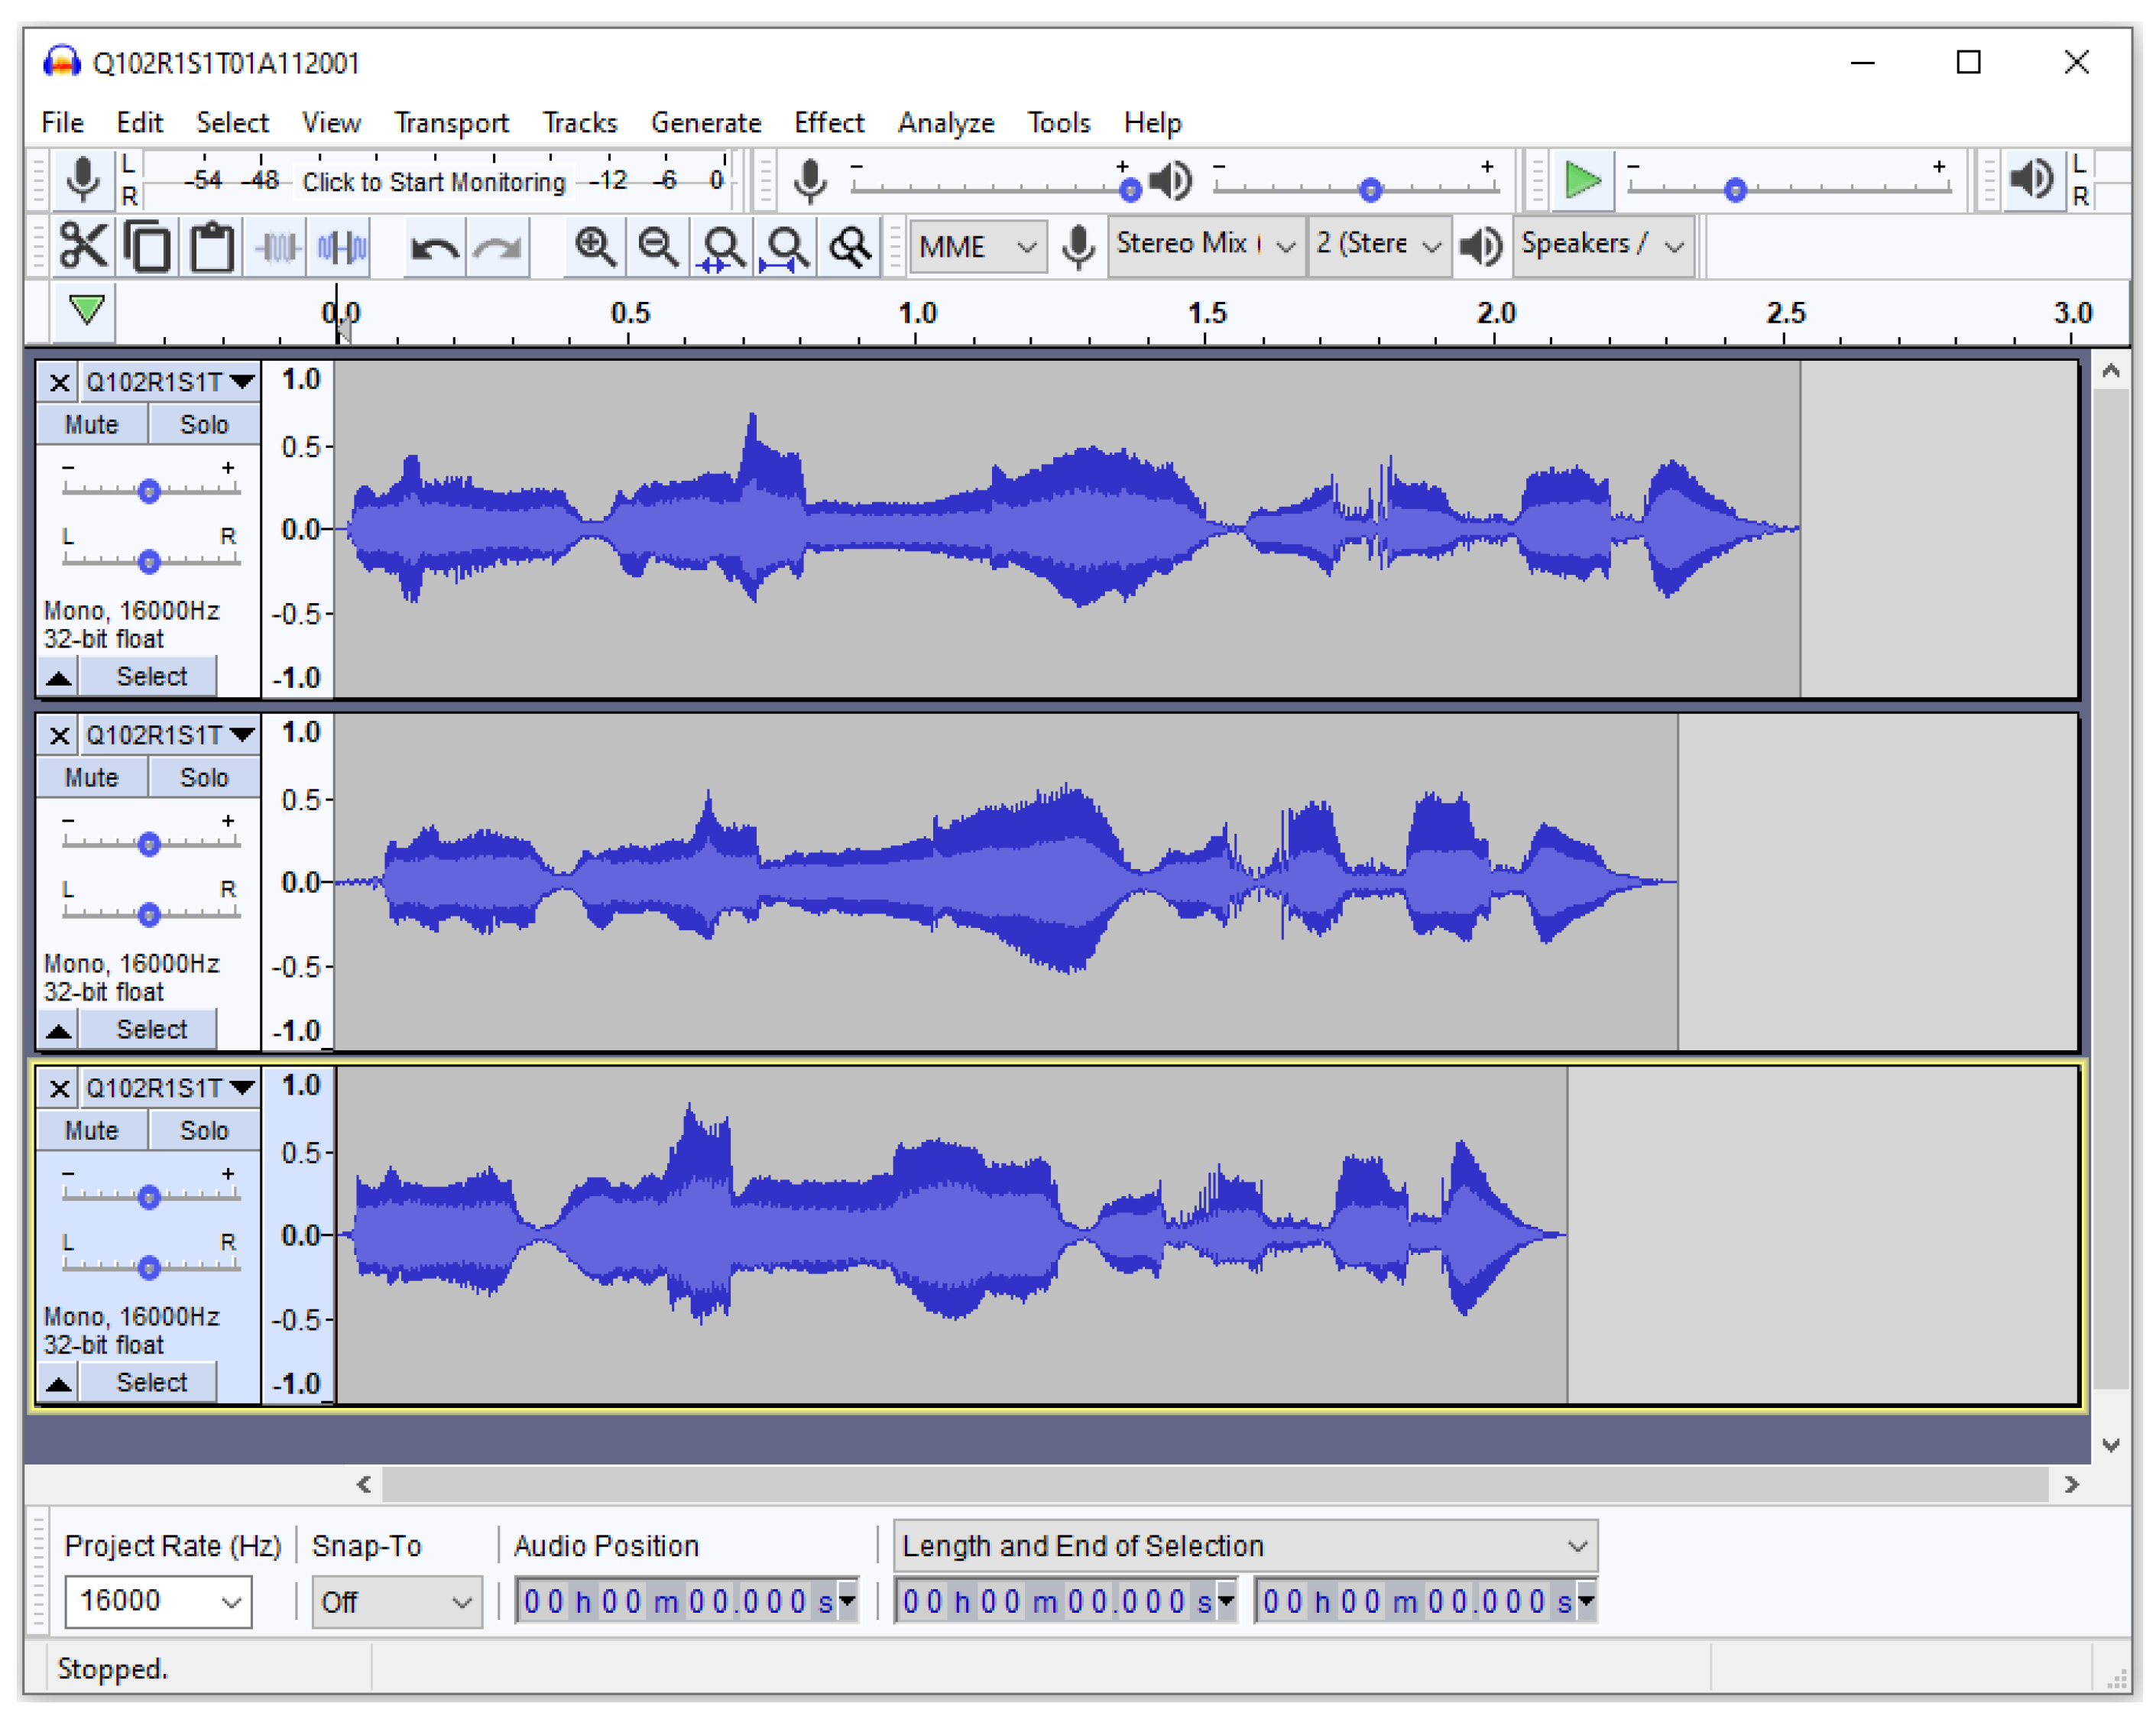This screenshot has width=2156, height=1729.
Task: Click the Zoom Toggle icon
Action: [850, 246]
